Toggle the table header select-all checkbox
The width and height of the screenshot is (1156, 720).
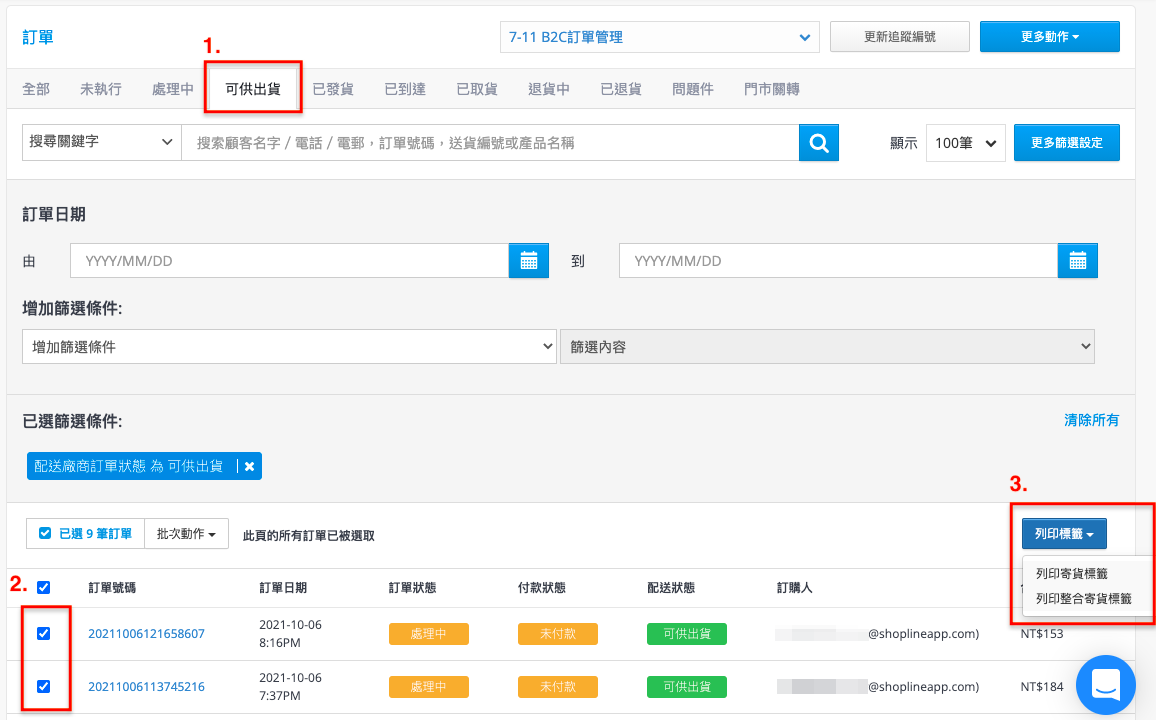(x=43, y=587)
